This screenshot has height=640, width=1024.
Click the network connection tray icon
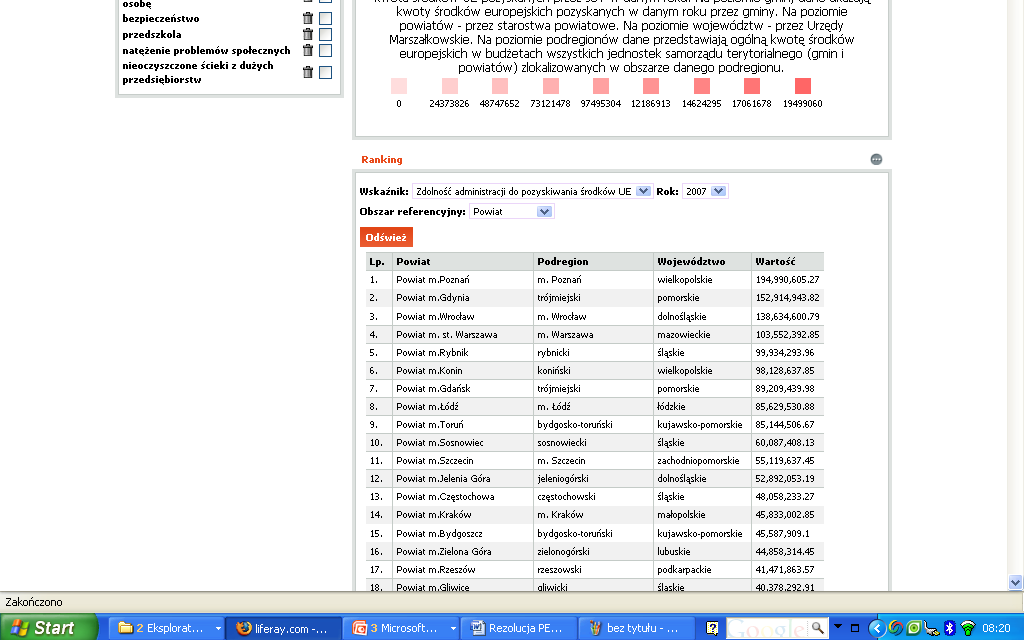pyautogui.click(x=933, y=628)
